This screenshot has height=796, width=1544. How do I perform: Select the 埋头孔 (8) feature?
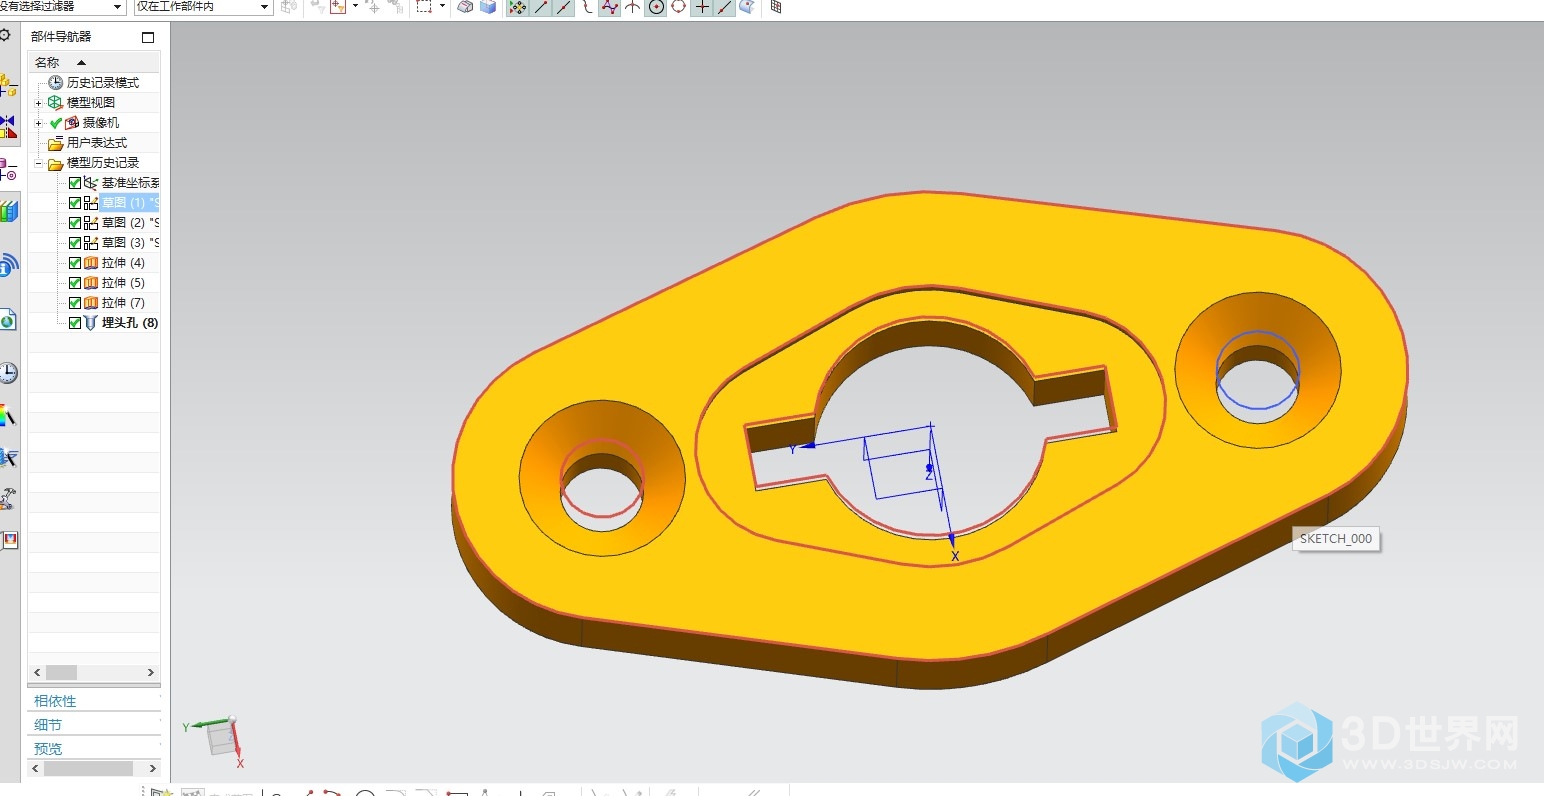click(x=130, y=323)
